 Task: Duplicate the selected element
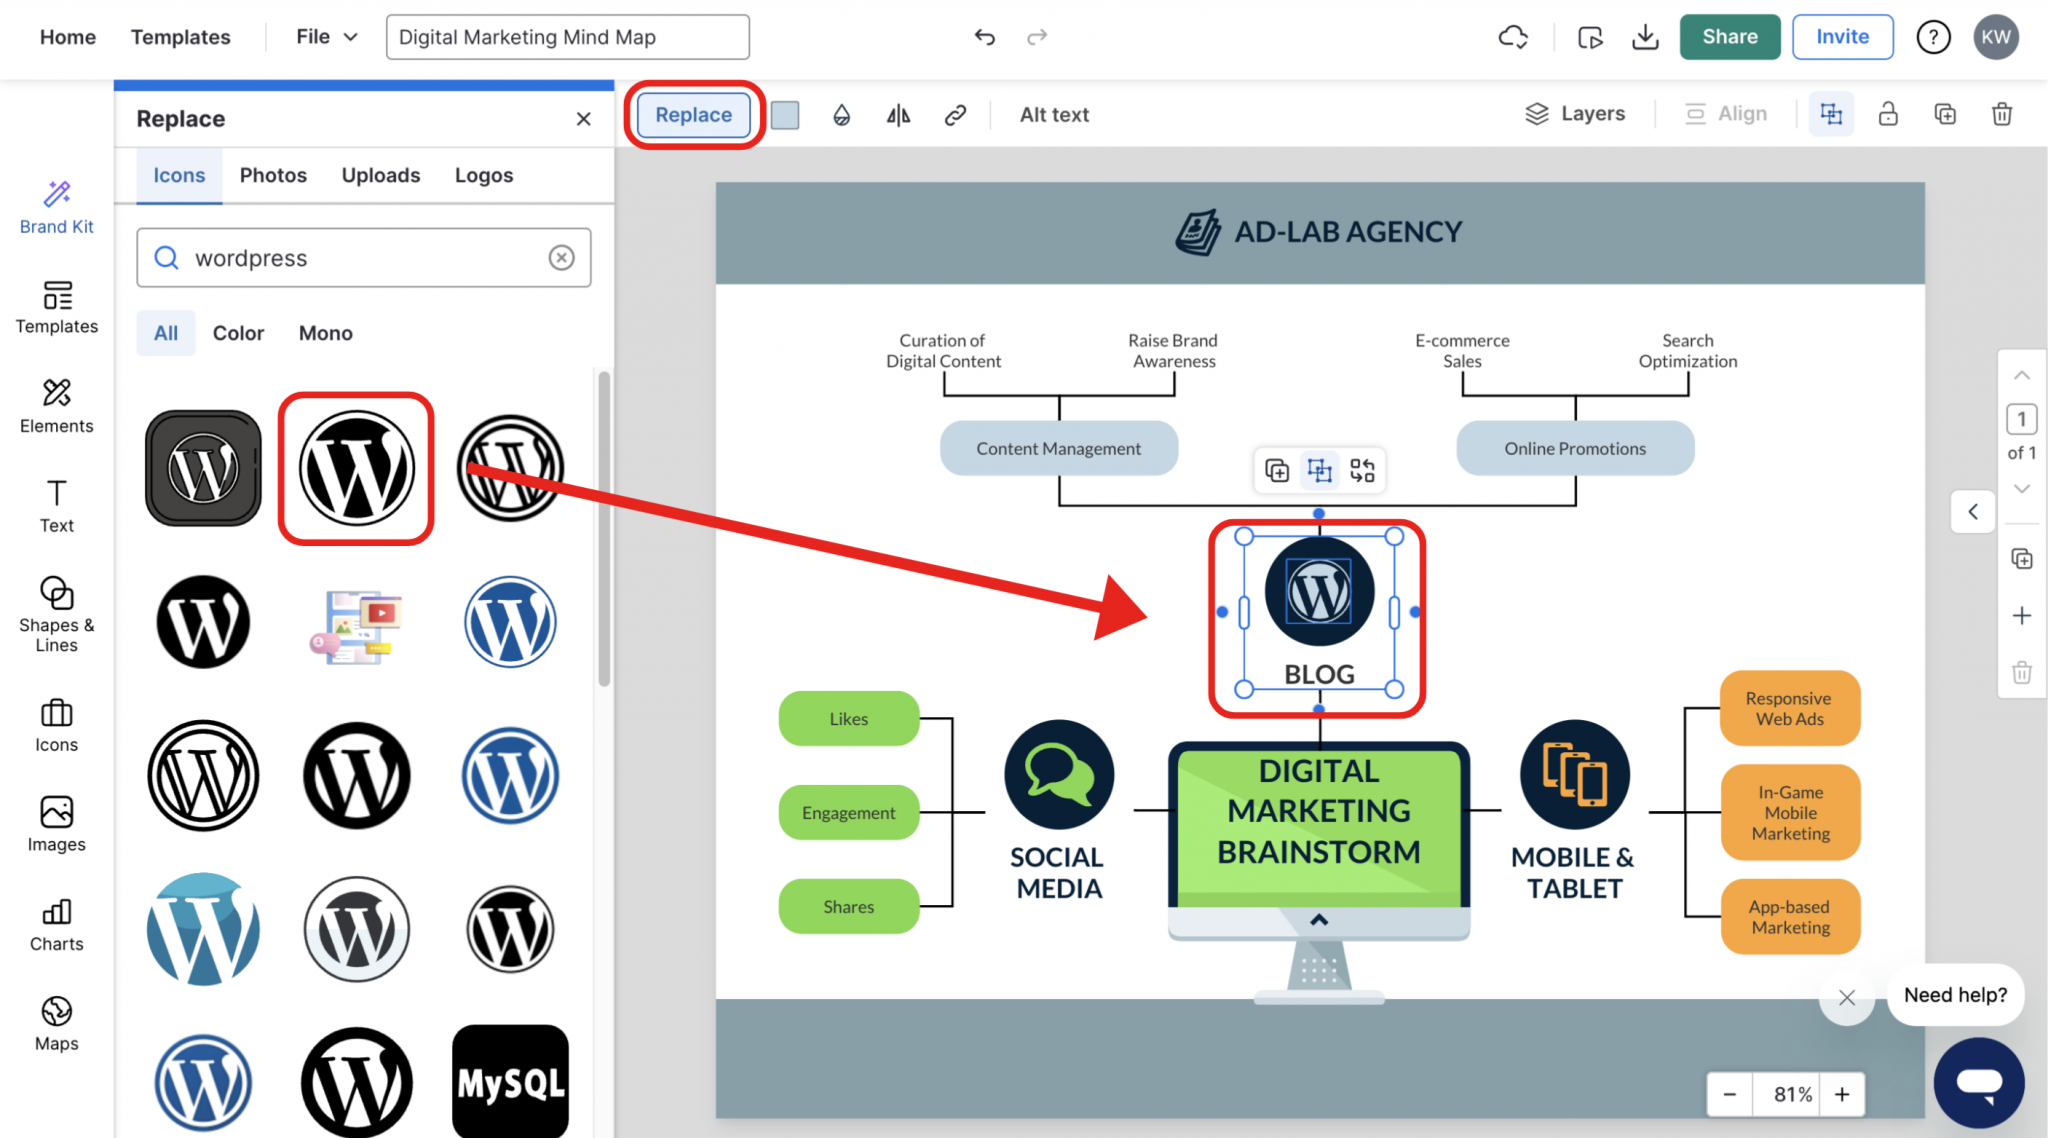[1944, 114]
